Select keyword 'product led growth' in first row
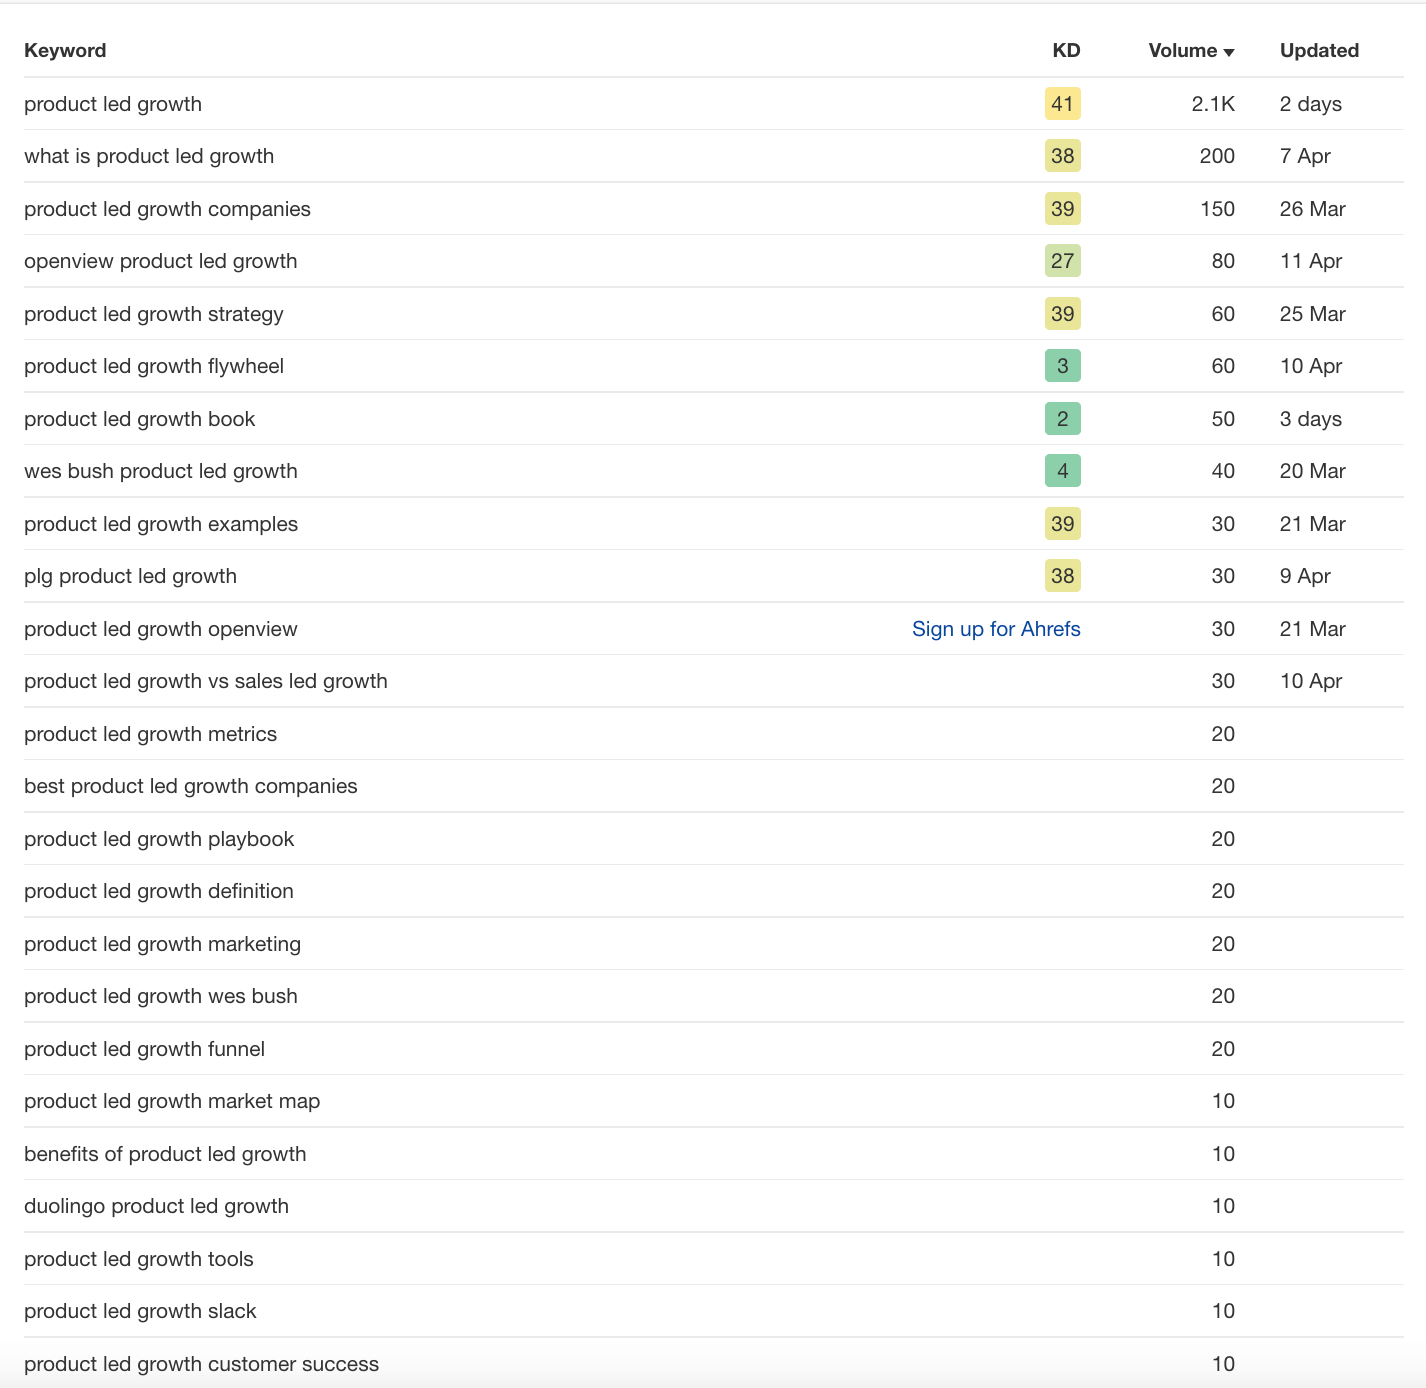This screenshot has height=1388, width=1426. [113, 104]
